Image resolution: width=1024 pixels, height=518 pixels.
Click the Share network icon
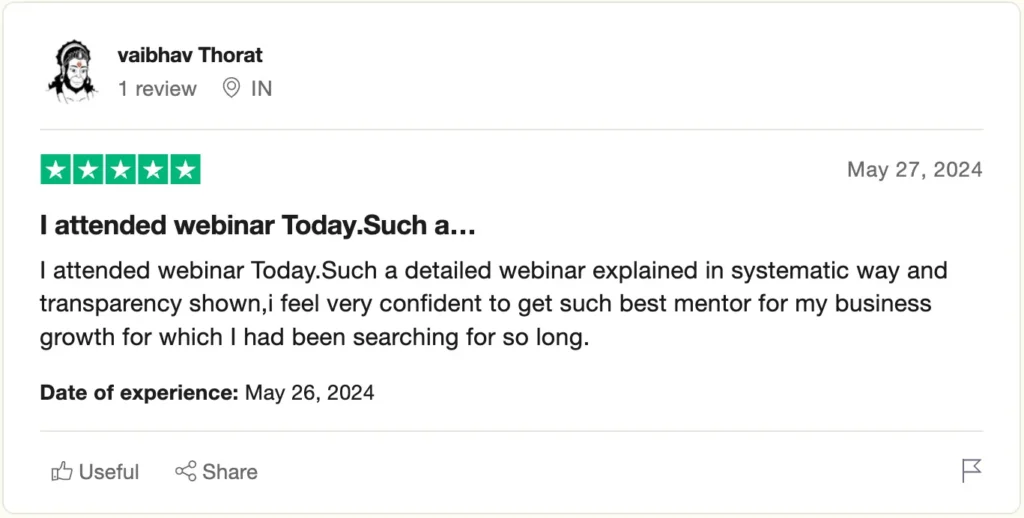tap(185, 472)
